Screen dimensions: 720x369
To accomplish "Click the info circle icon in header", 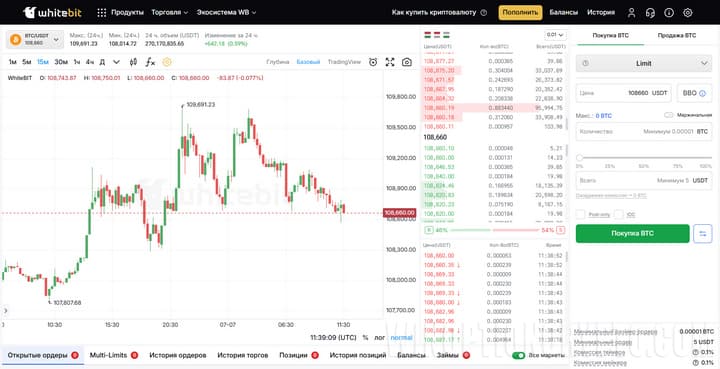I will click(x=669, y=12).
